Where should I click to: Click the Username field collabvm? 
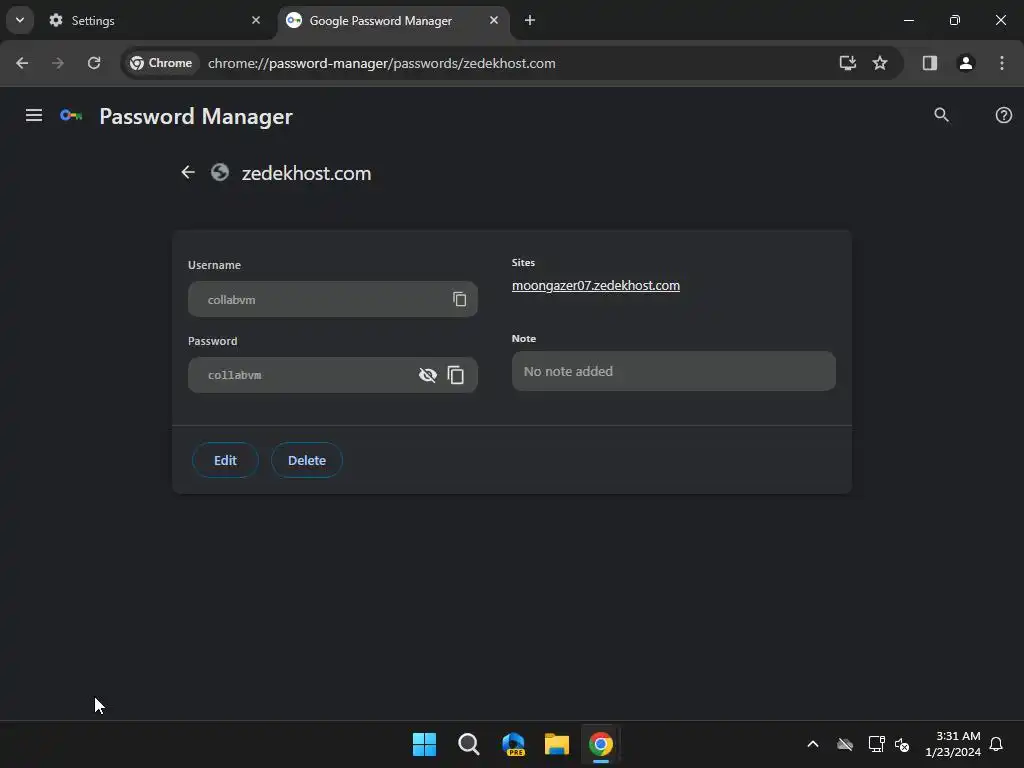click(332, 299)
